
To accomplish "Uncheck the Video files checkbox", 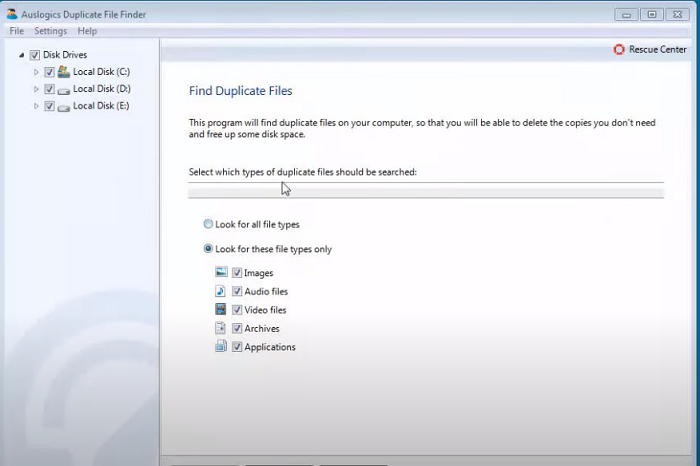I will (237, 310).
